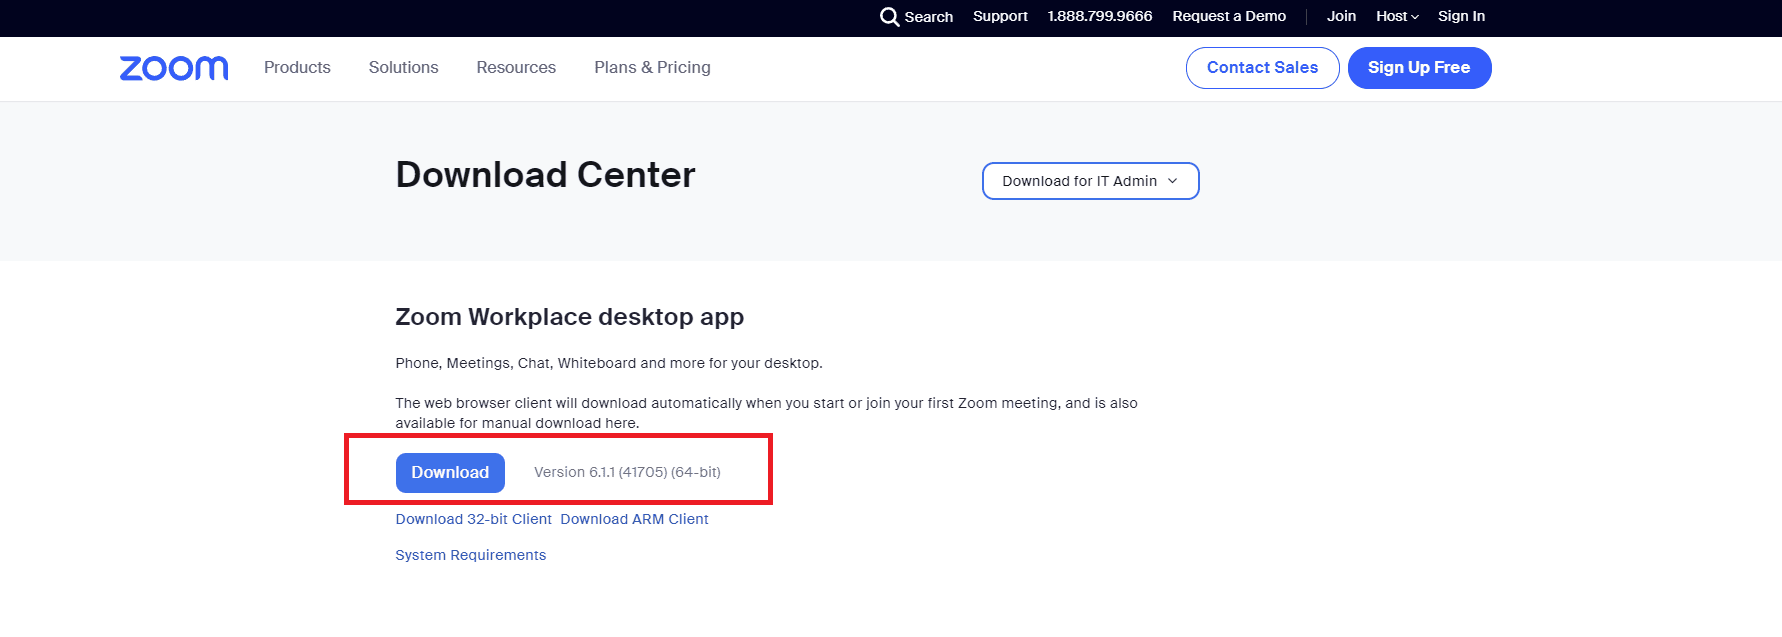Expand the Host dropdown menu
Screen dimensions: 1782x637
1397,17
